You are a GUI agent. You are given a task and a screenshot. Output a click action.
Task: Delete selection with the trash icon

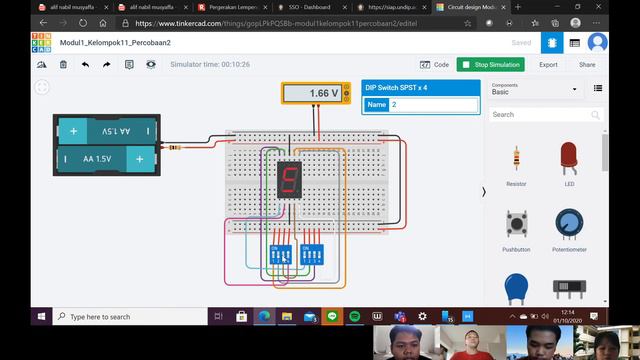pos(63,64)
